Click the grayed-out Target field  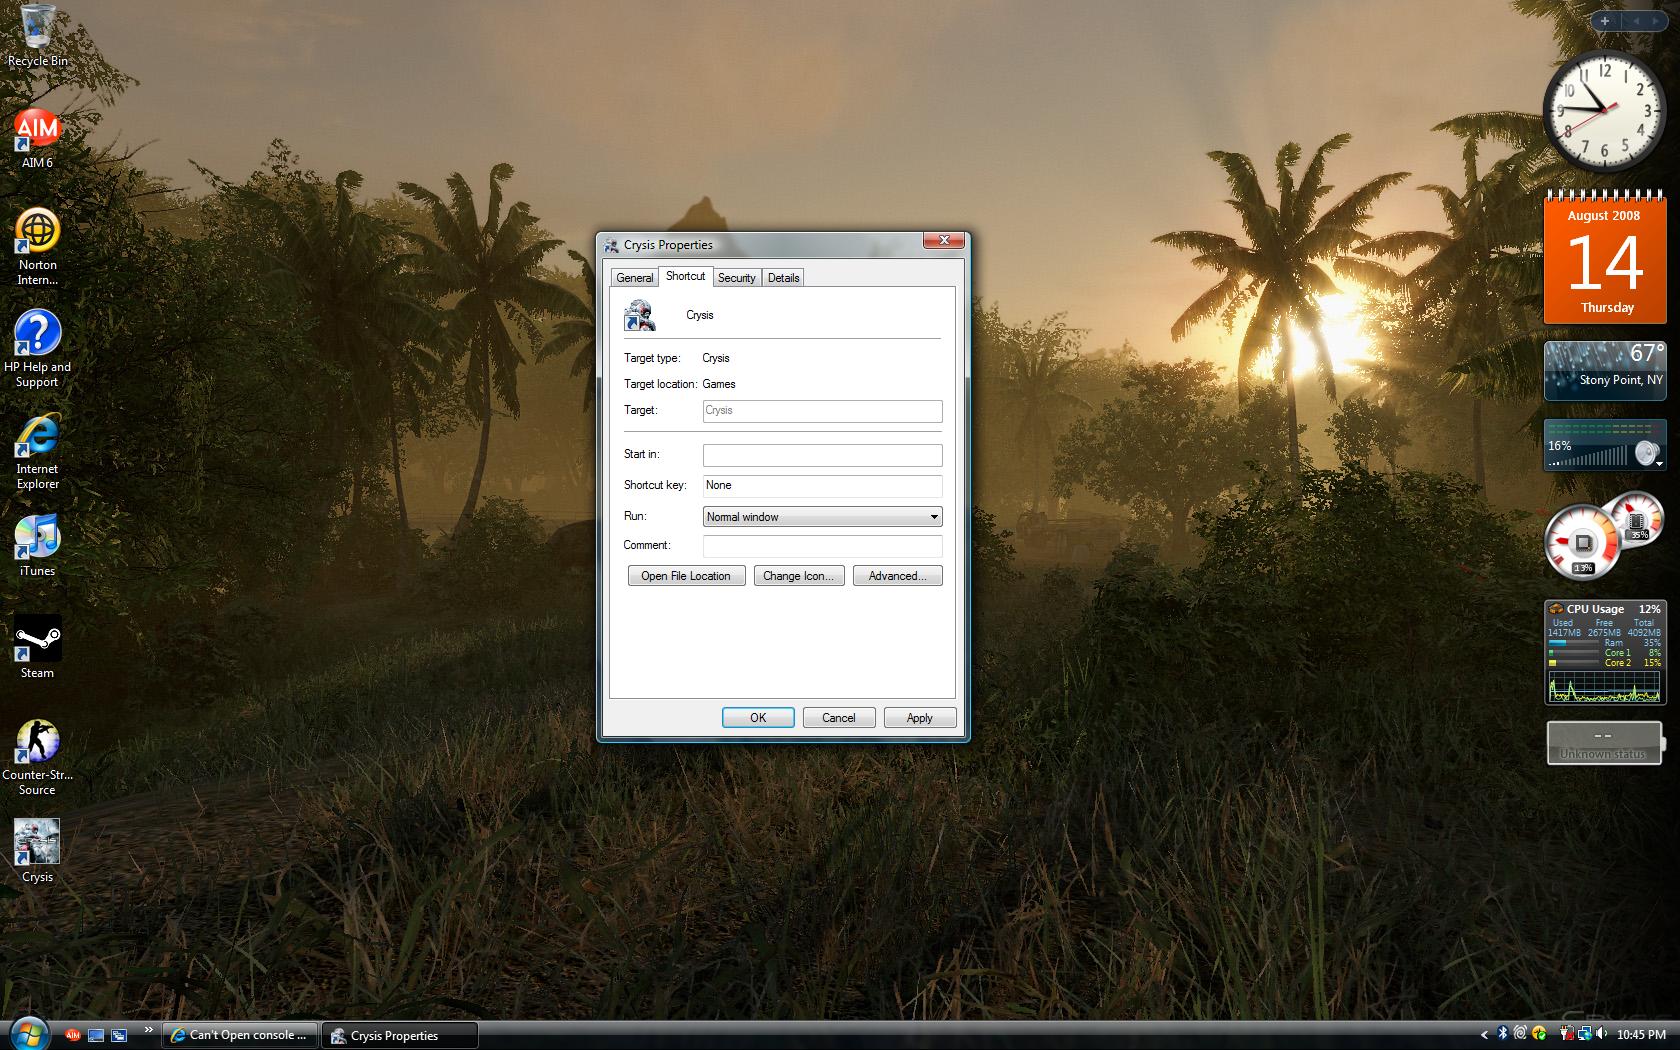(x=822, y=411)
